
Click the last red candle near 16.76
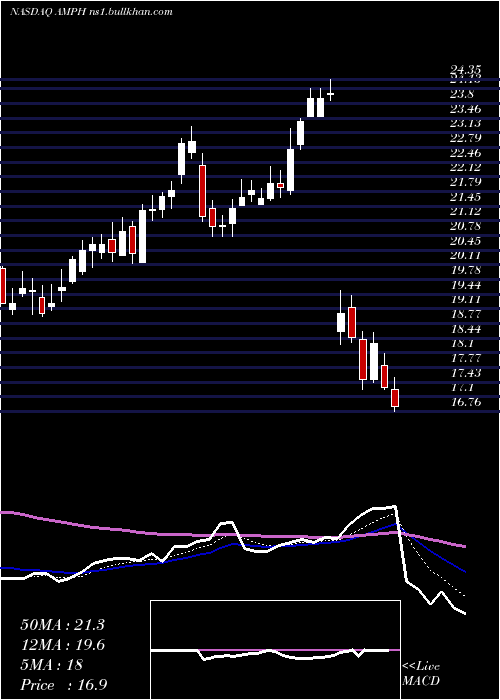(x=395, y=397)
